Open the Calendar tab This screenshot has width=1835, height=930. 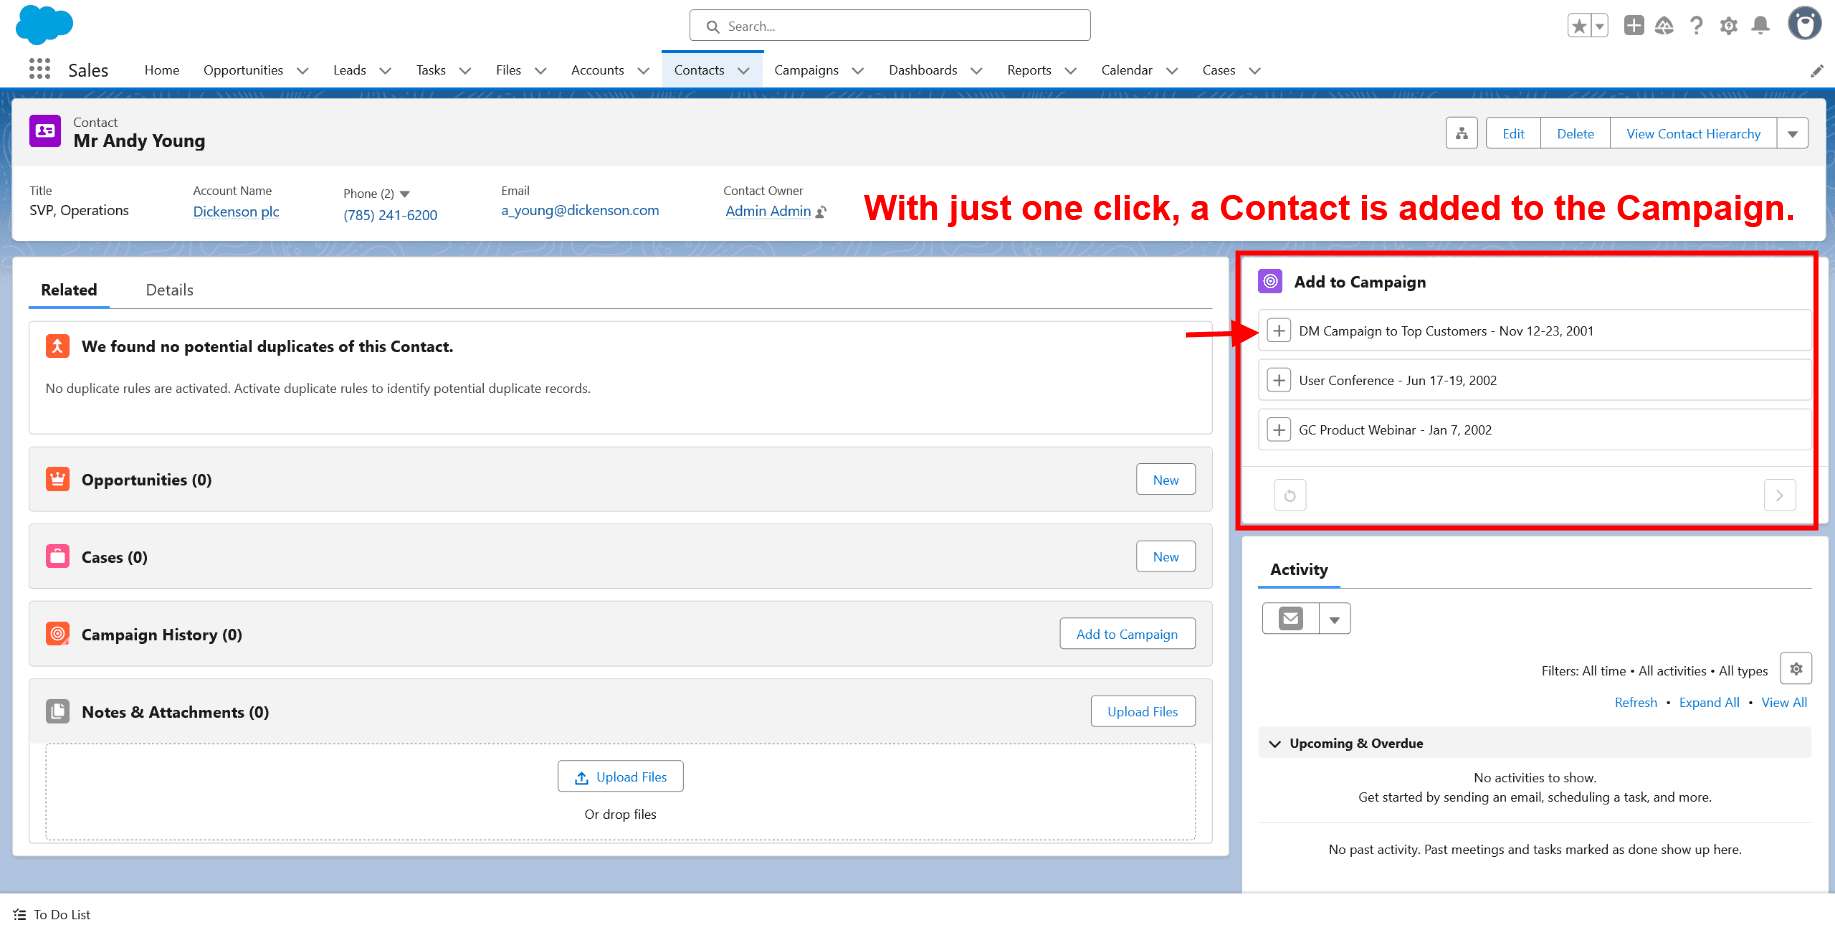(x=1127, y=70)
